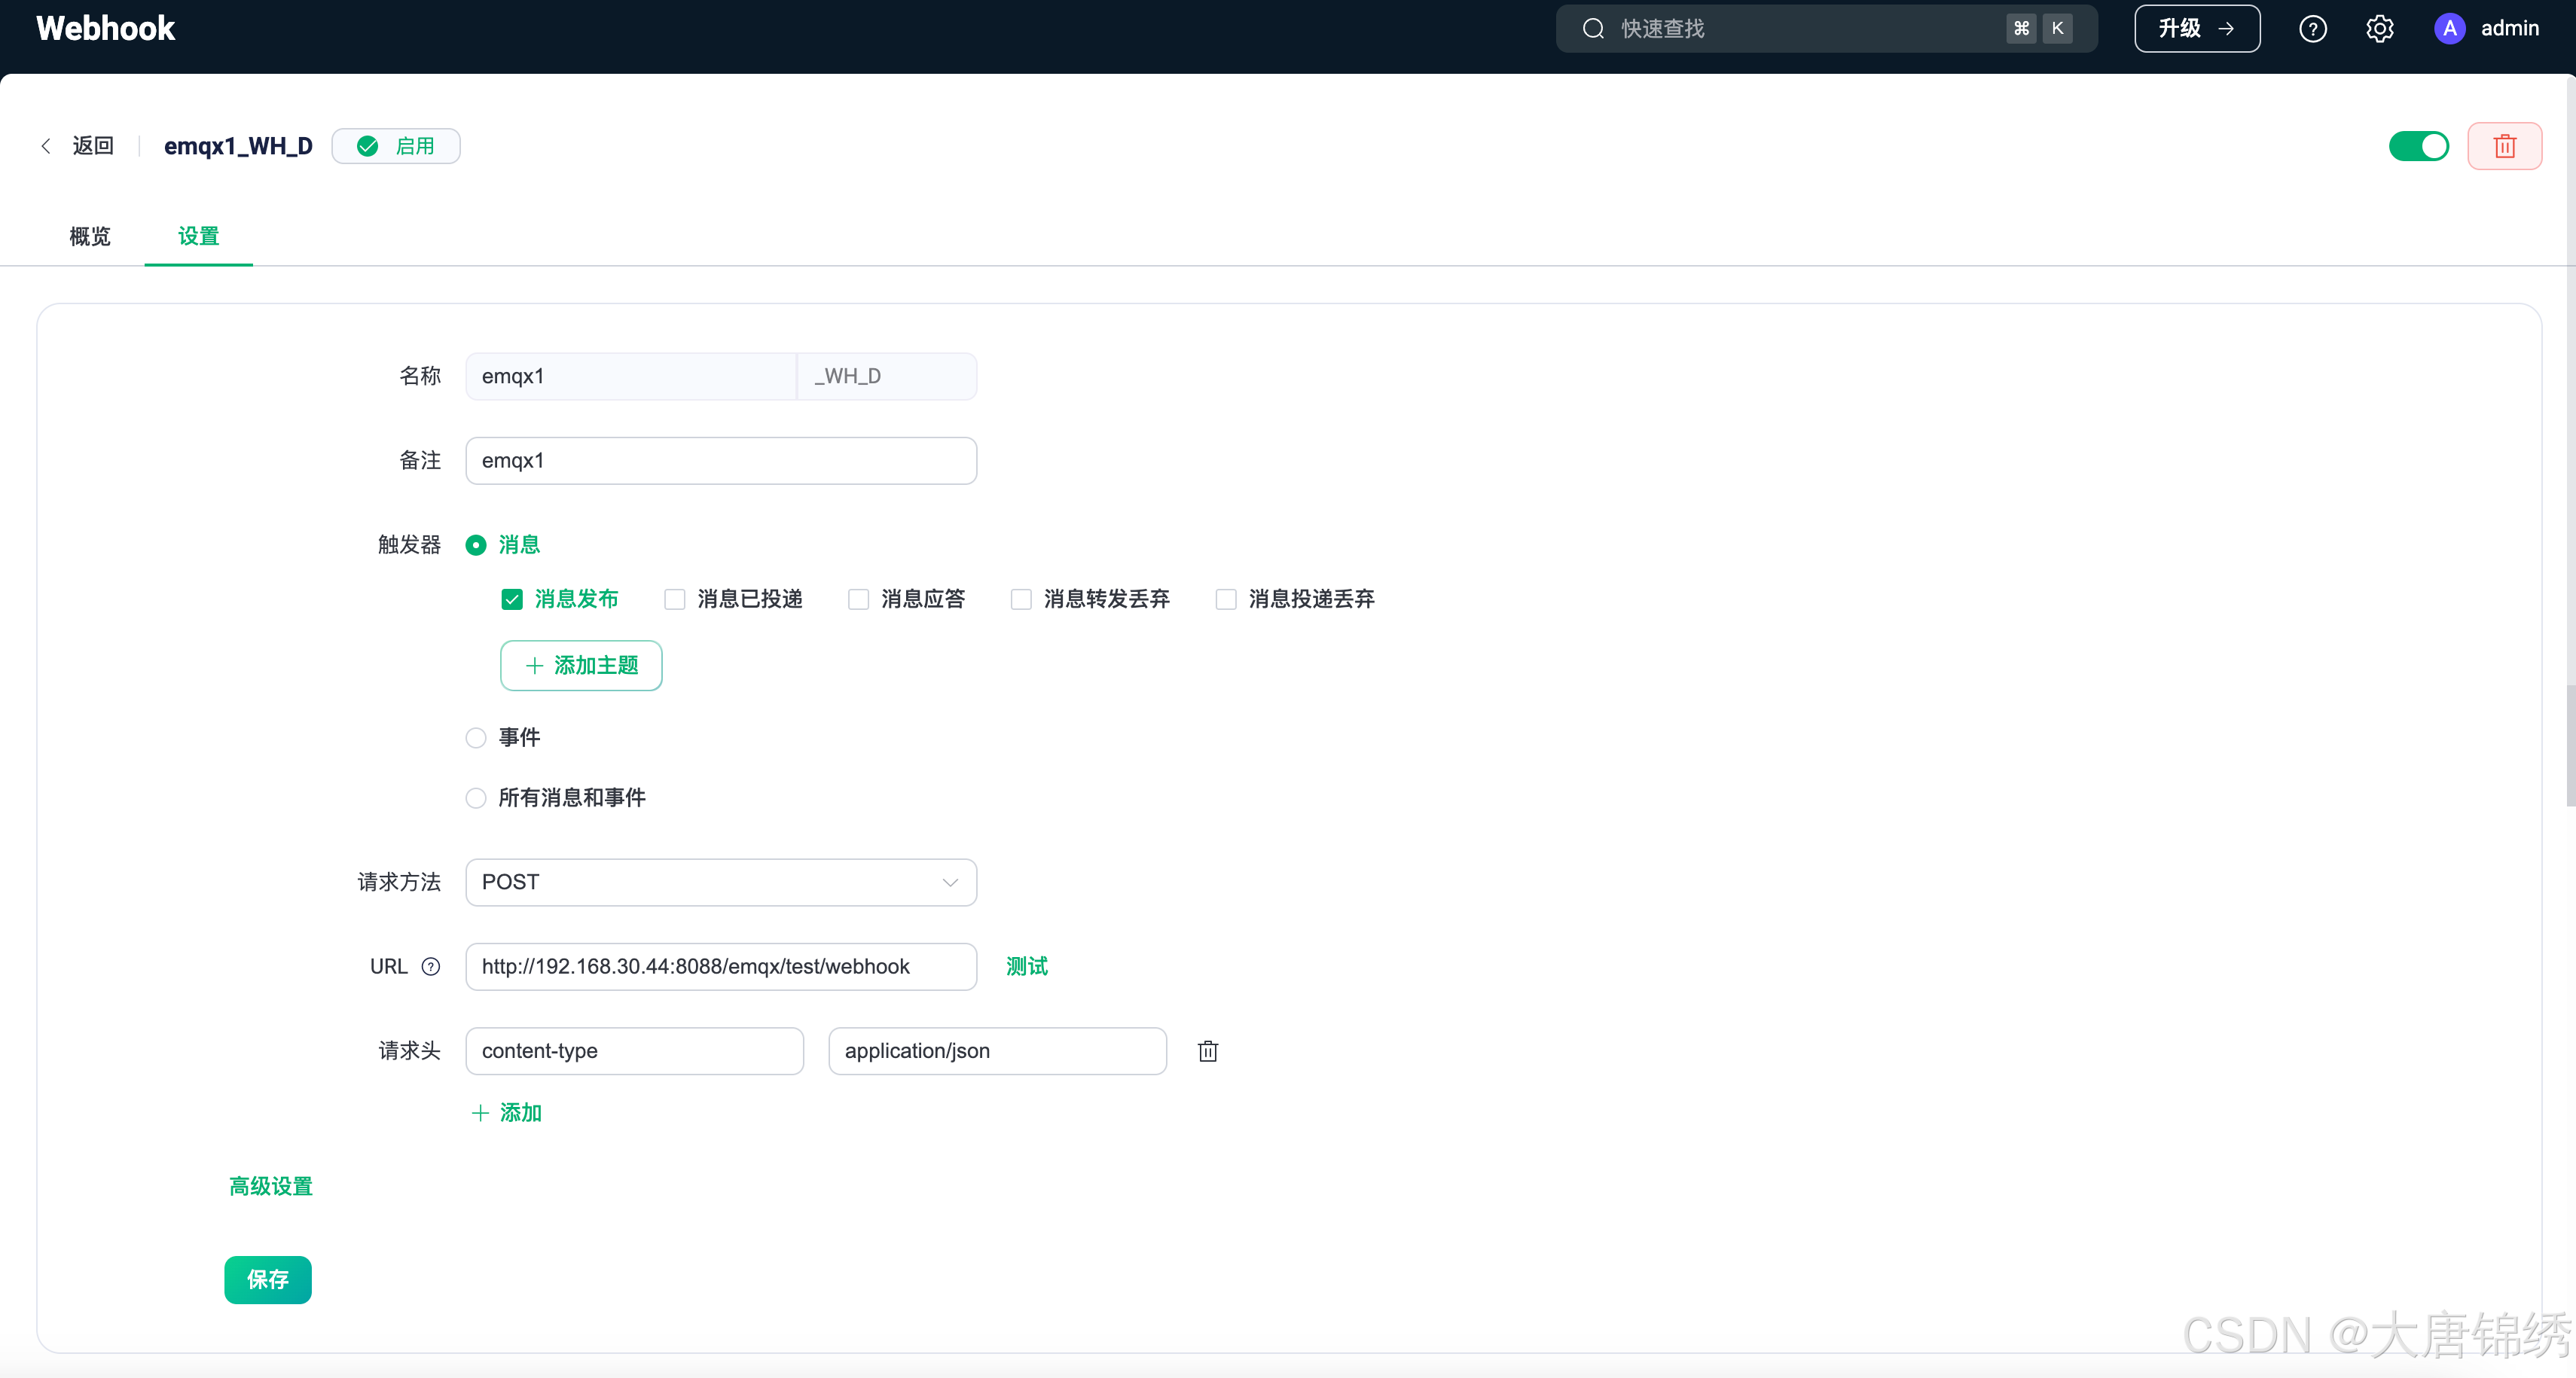The height and width of the screenshot is (1378, 2576).
Task: Click the red trash delete webhook button
Action: pos(2504,146)
